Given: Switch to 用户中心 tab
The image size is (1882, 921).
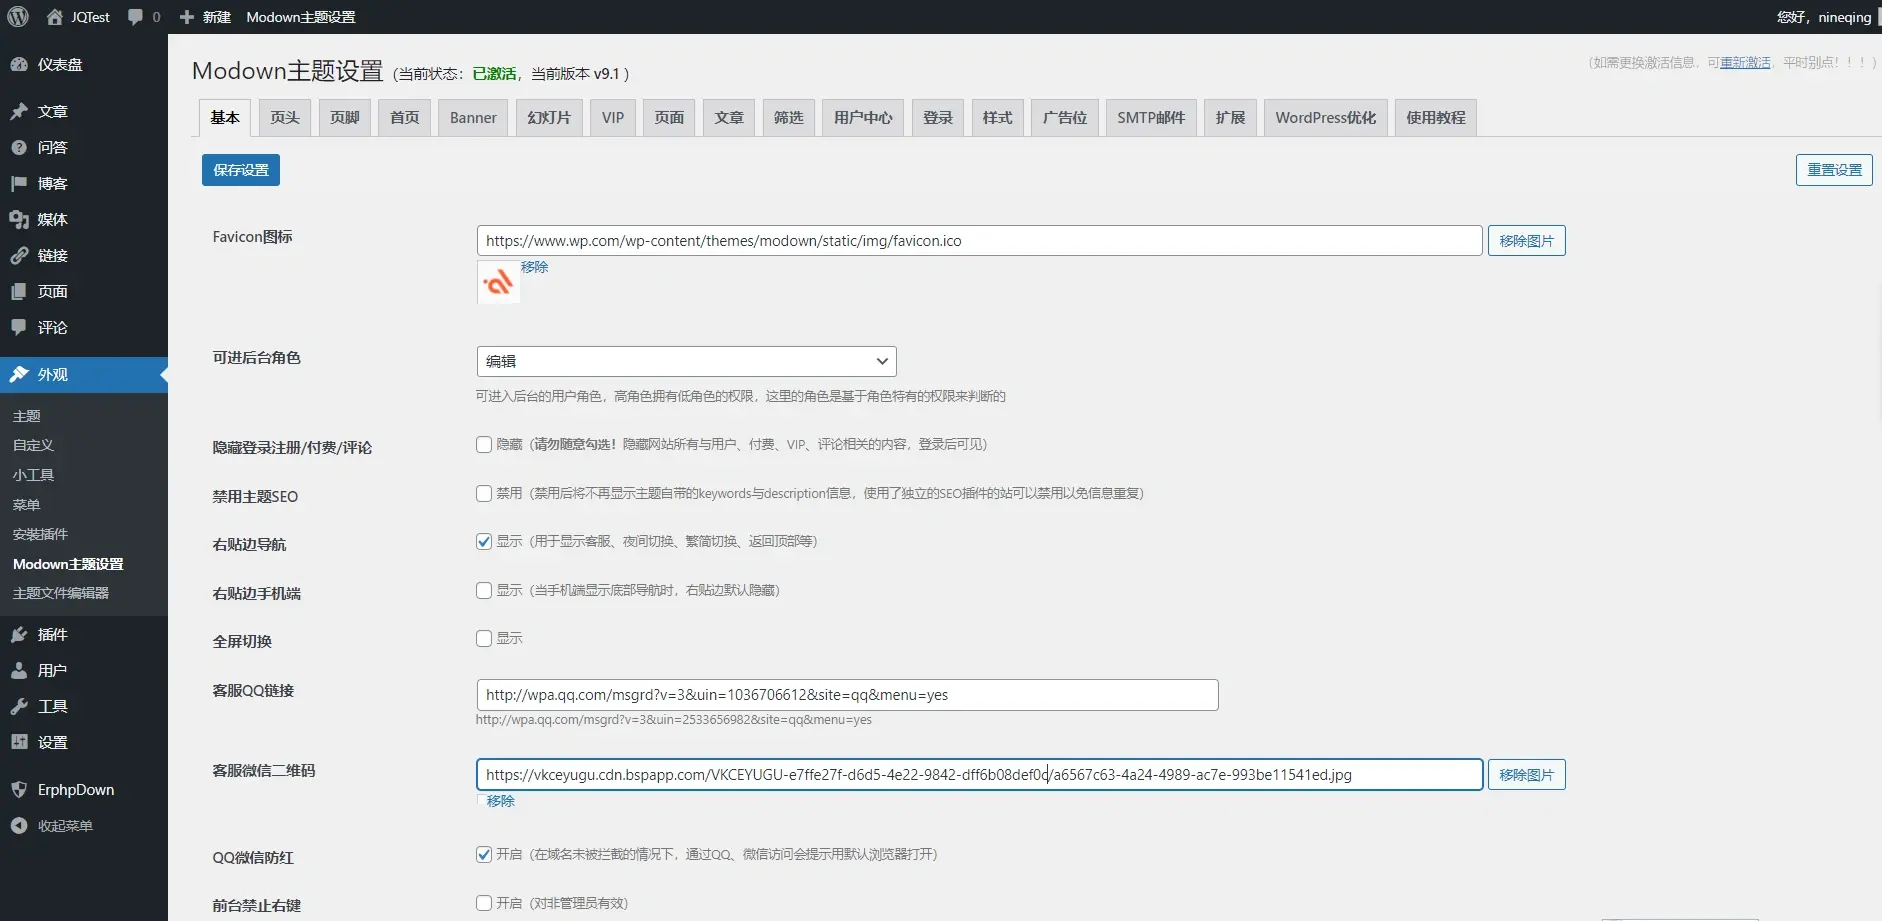Looking at the screenshot, I should coord(863,117).
